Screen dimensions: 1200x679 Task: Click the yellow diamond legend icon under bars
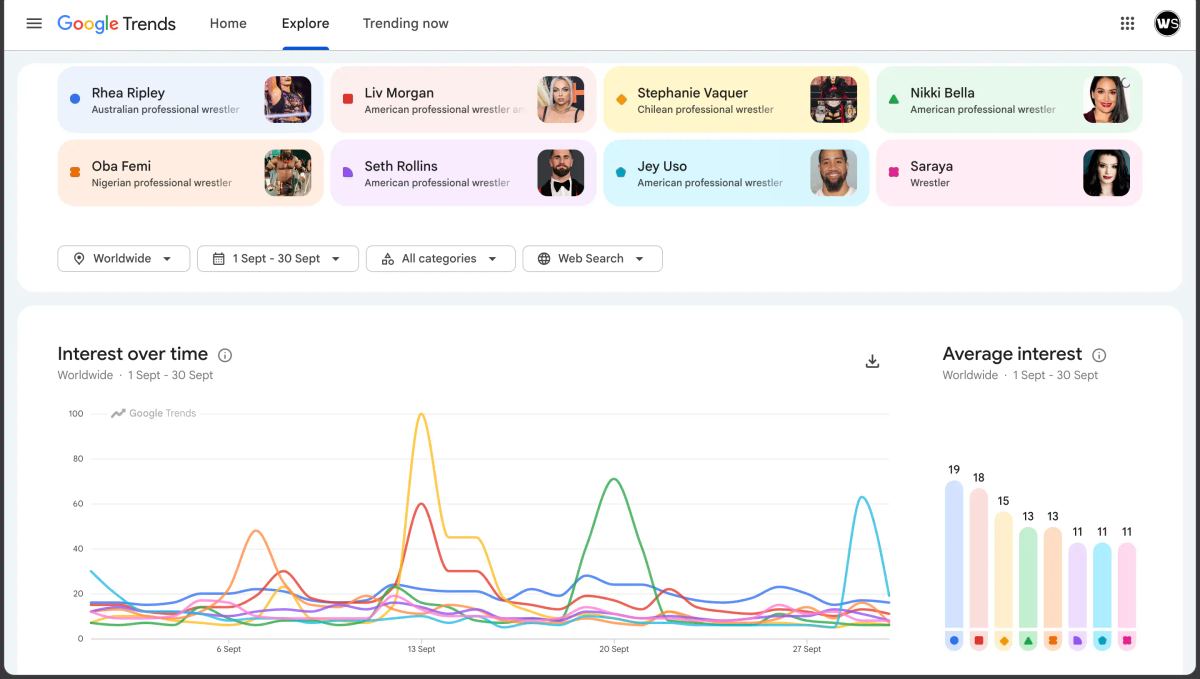pyautogui.click(x=1004, y=640)
